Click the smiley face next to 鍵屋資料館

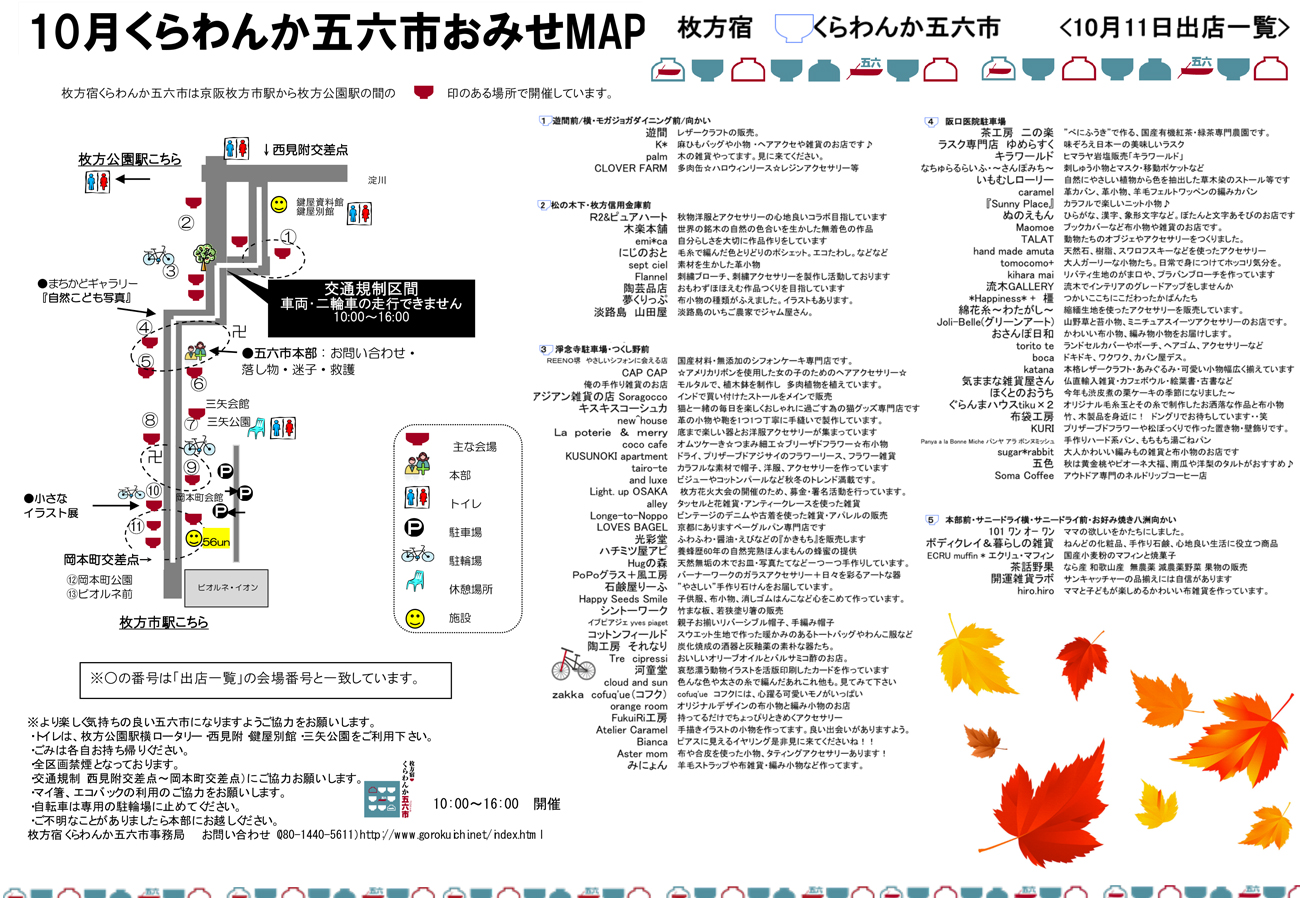tap(279, 205)
